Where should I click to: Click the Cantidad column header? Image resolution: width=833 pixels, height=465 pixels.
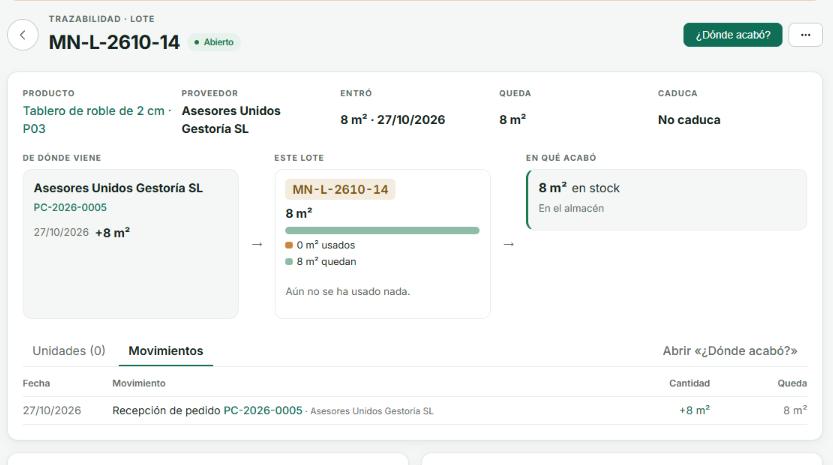[x=690, y=383]
